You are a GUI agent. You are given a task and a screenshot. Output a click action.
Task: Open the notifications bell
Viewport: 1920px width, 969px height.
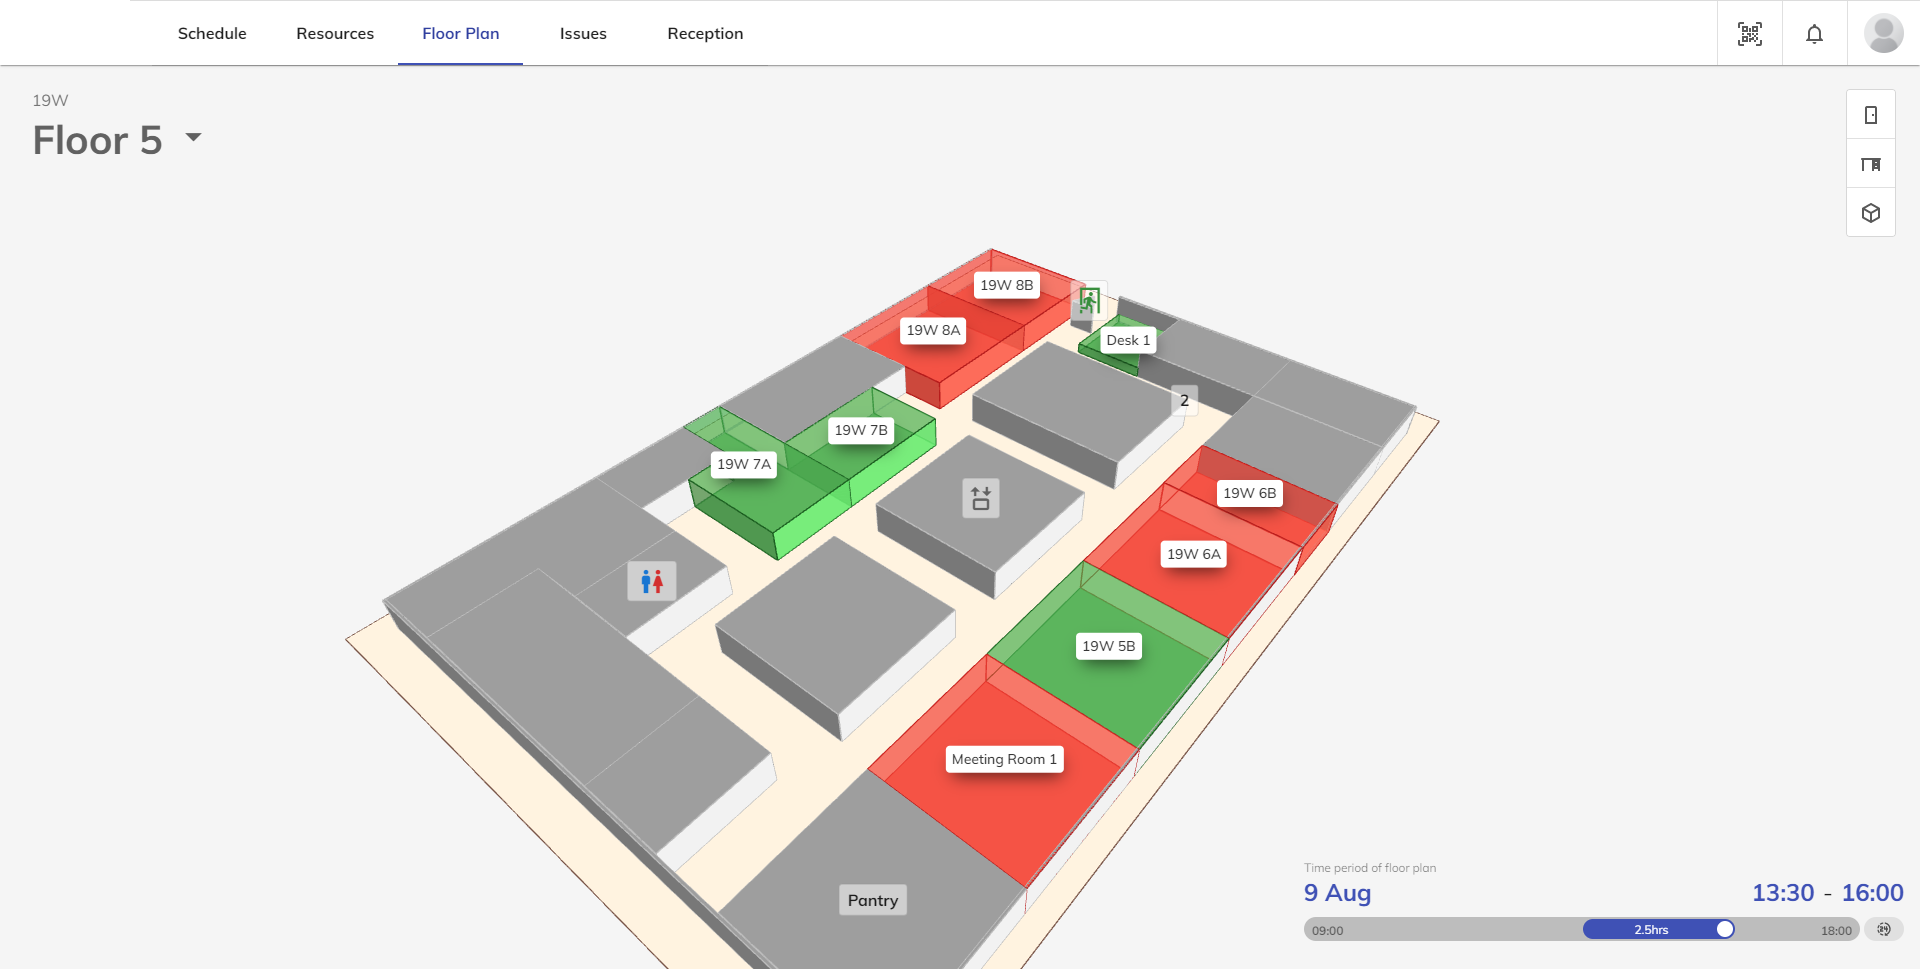[x=1814, y=34]
